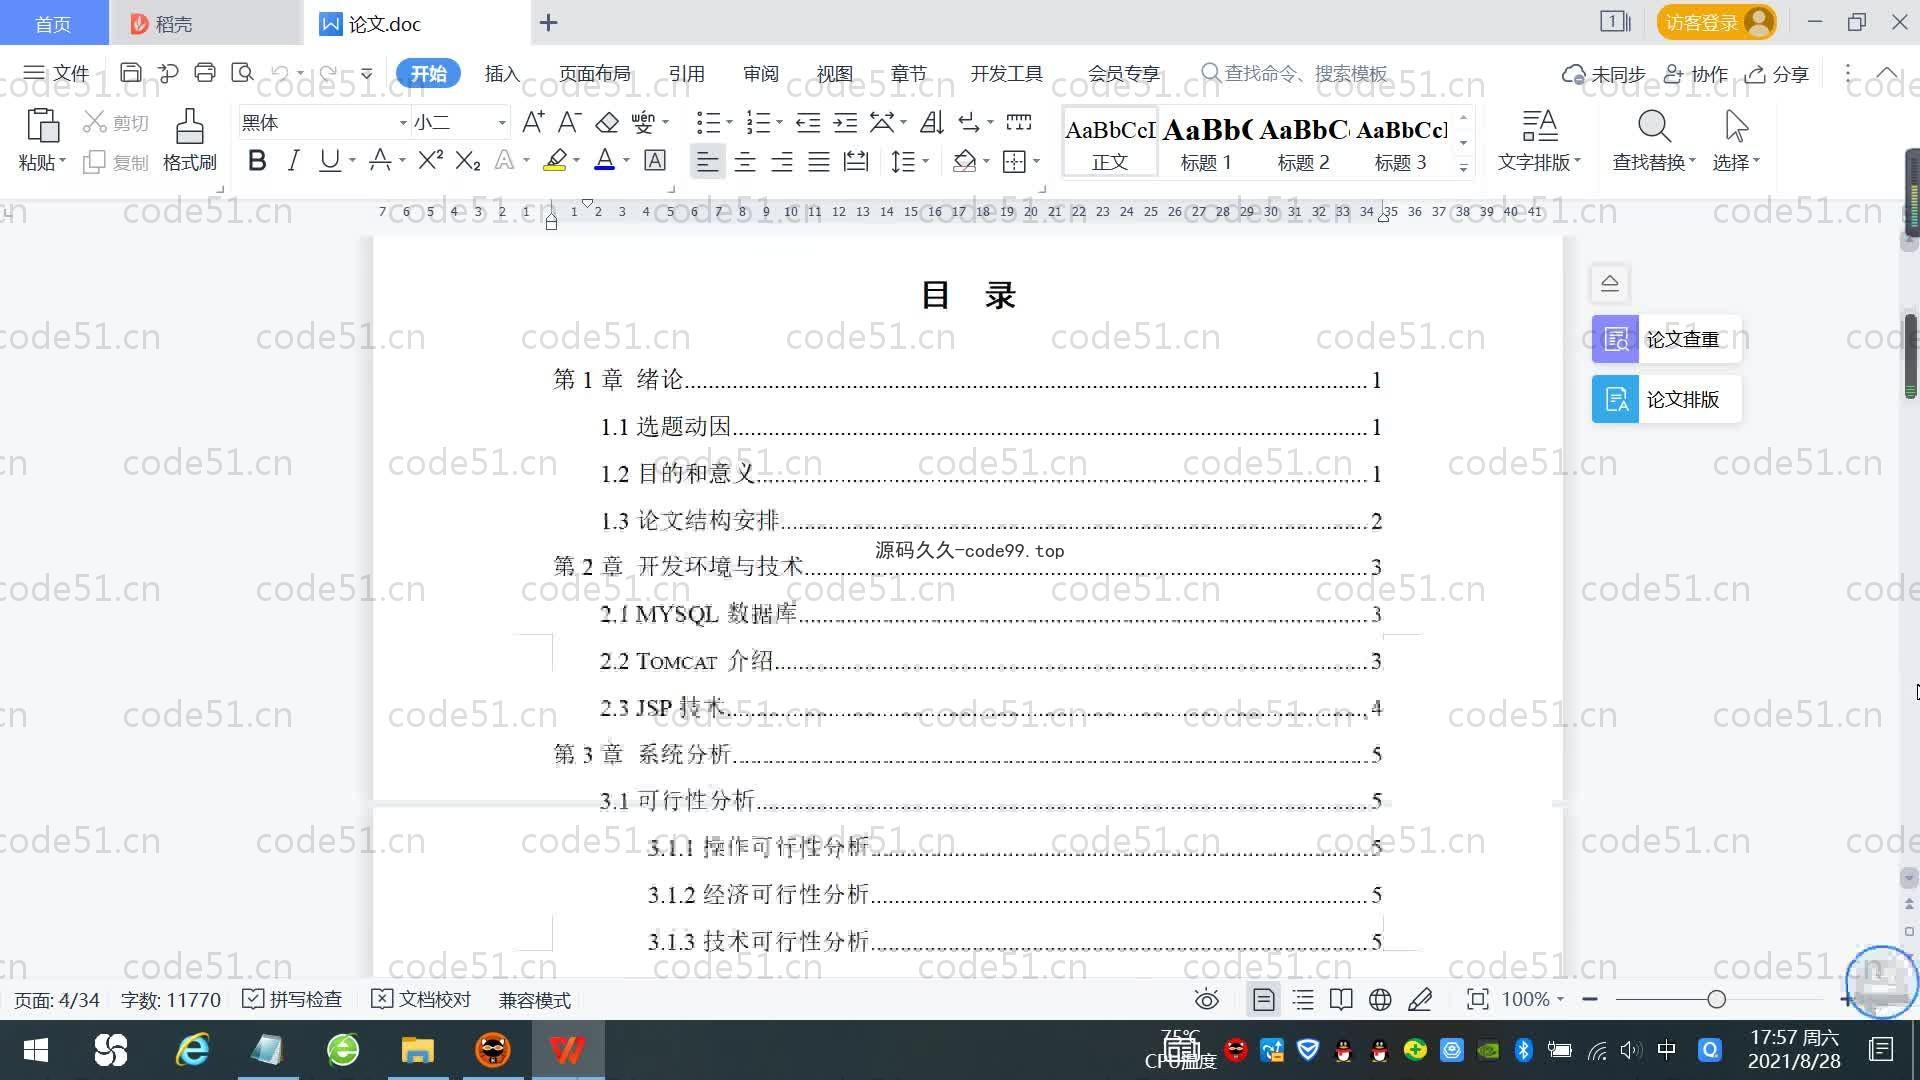Open the font name dropdown 黑体
This screenshot has width=1920, height=1080.
point(403,122)
